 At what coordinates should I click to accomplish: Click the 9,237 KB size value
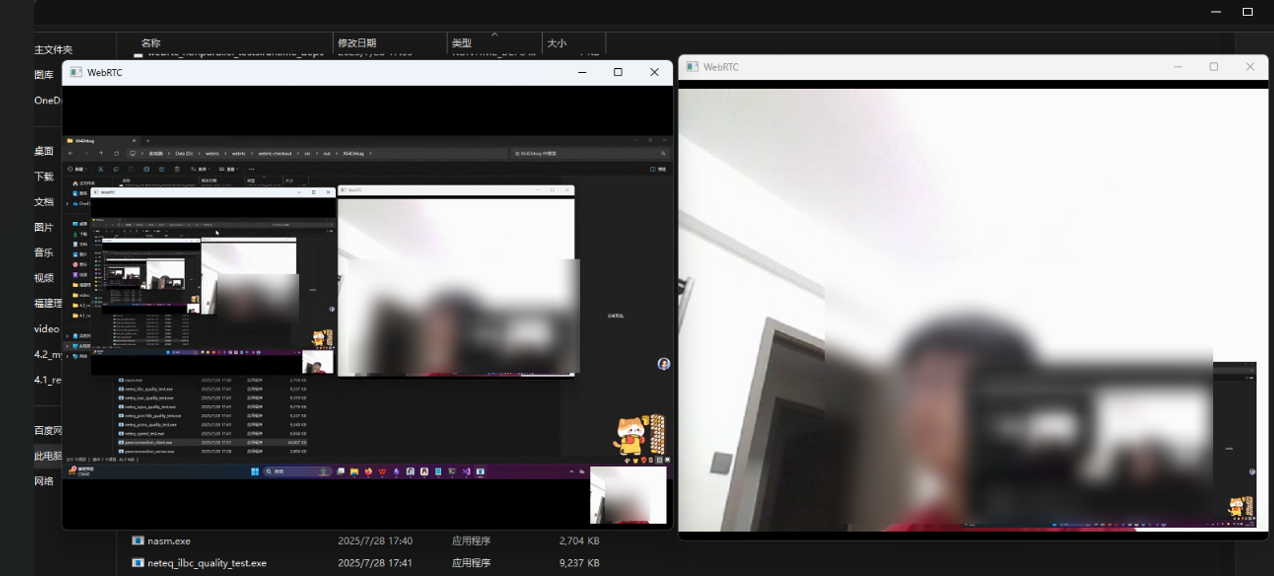[x=579, y=563]
